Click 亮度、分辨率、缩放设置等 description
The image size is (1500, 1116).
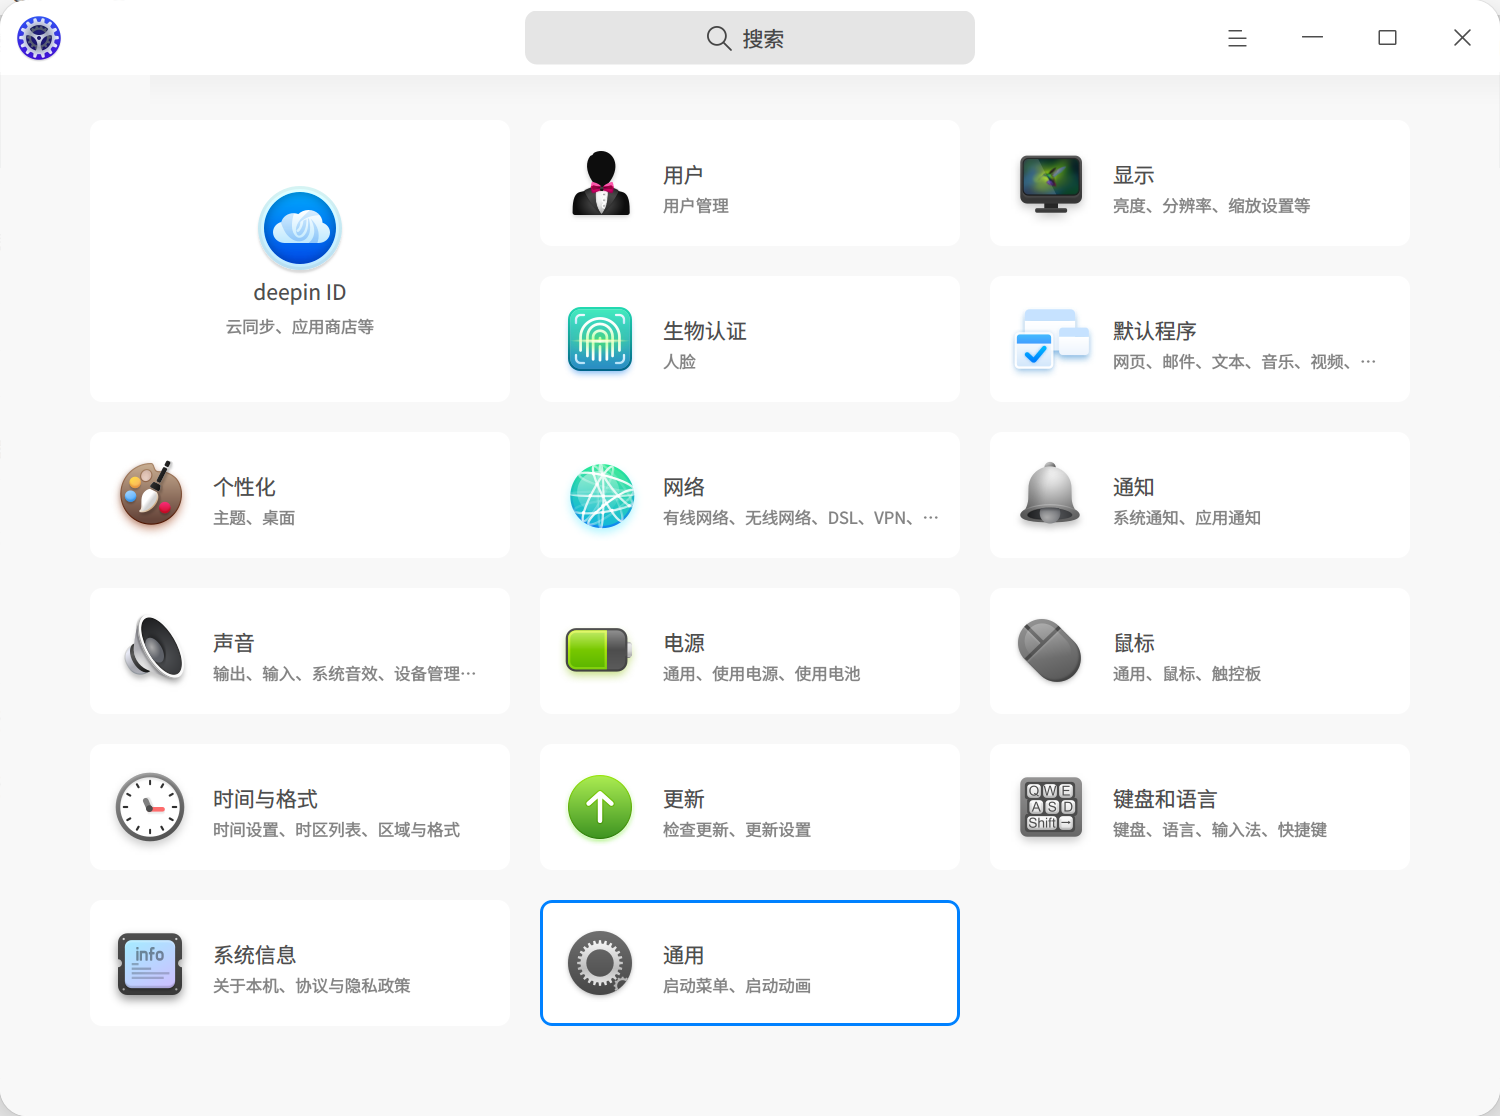[x=1211, y=206]
